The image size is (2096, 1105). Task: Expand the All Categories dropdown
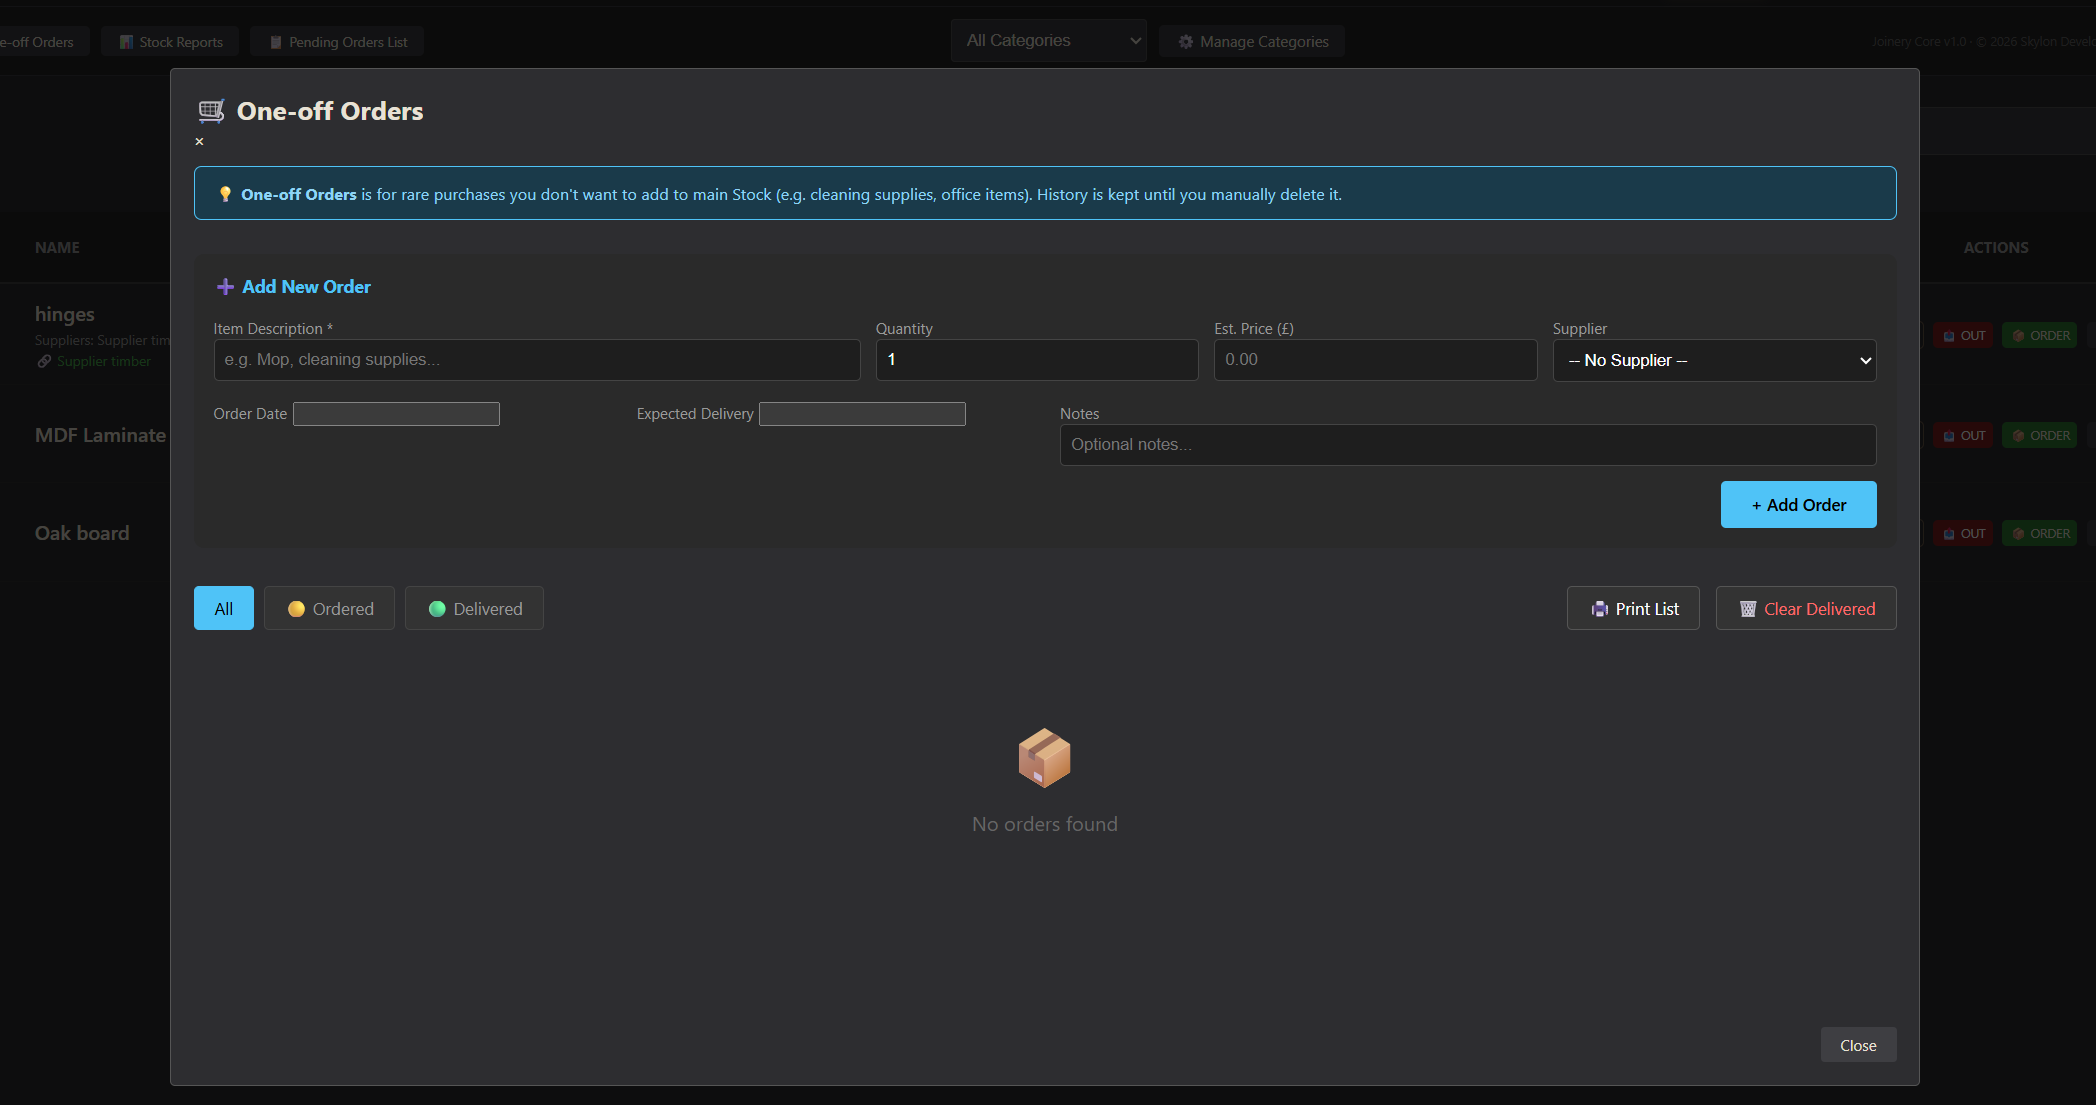click(1048, 41)
